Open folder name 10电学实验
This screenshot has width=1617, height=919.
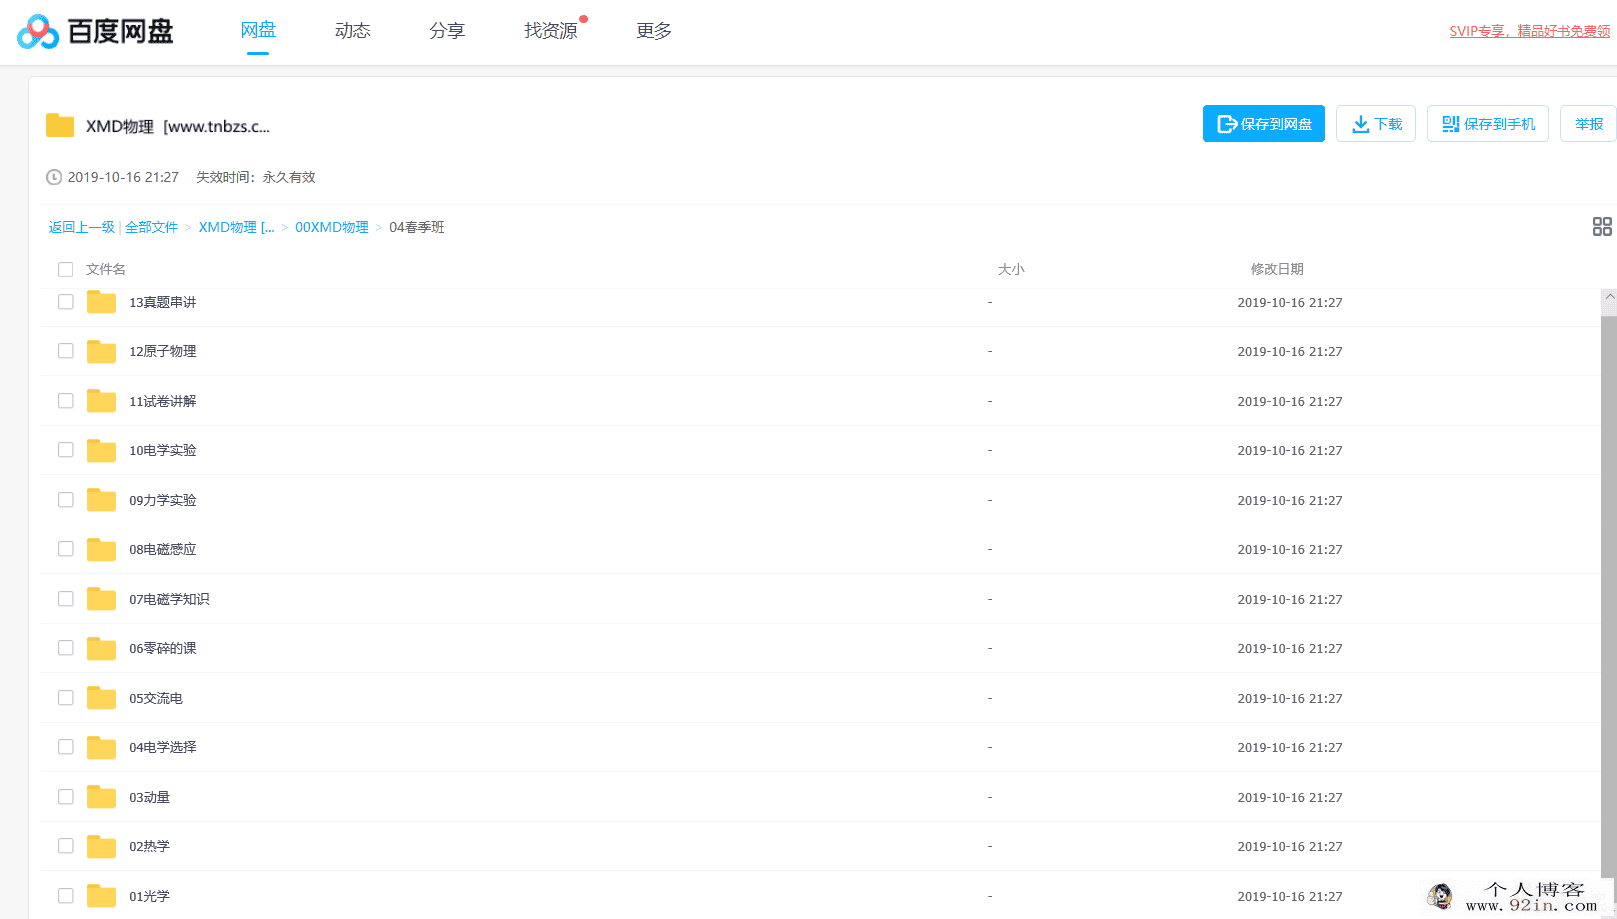[x=163, y=450]
